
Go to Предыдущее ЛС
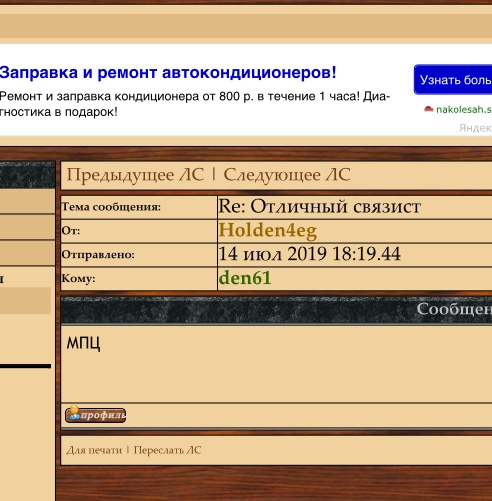click(135, 175)
